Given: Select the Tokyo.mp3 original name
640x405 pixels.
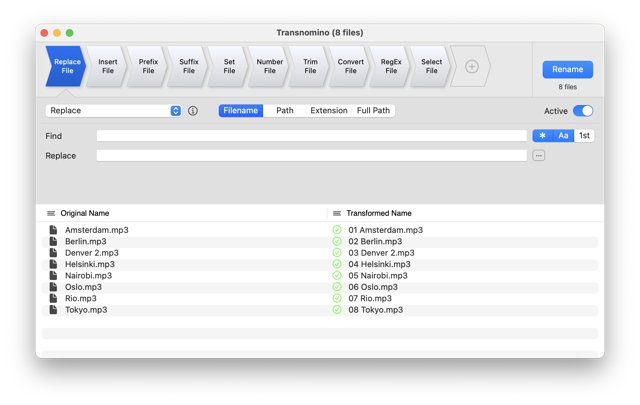Looking at the screenshot, I should point(86,310).
